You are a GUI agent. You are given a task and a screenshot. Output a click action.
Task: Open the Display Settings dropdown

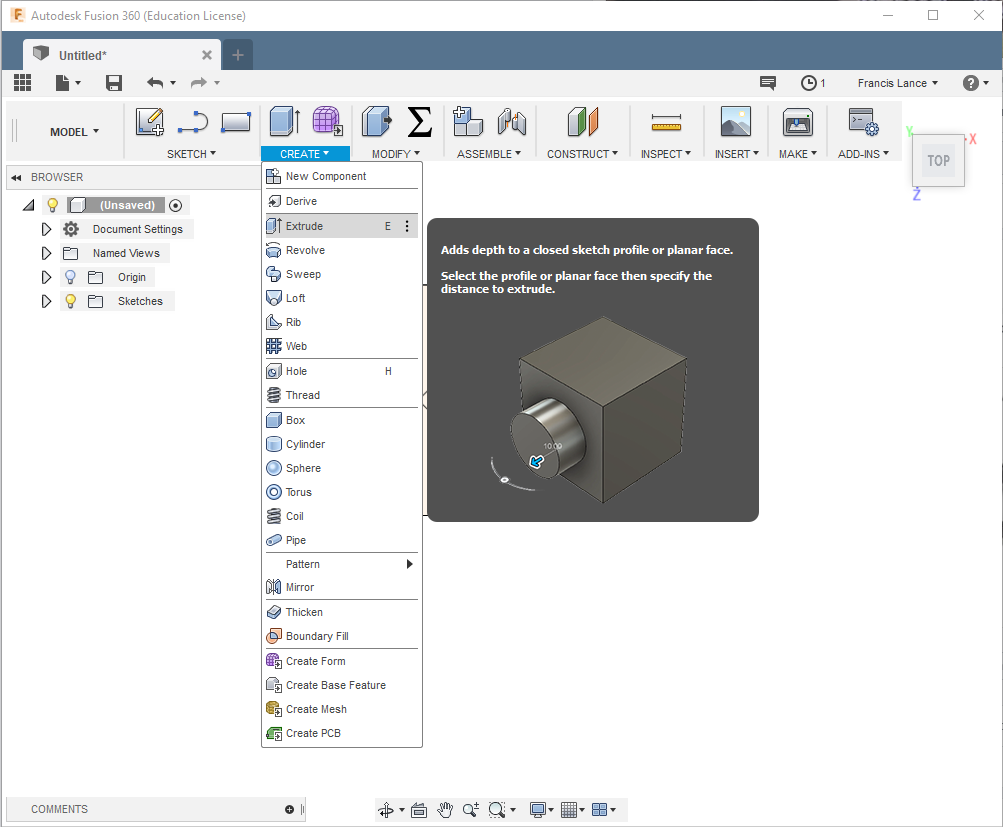(x=542, y=810)
